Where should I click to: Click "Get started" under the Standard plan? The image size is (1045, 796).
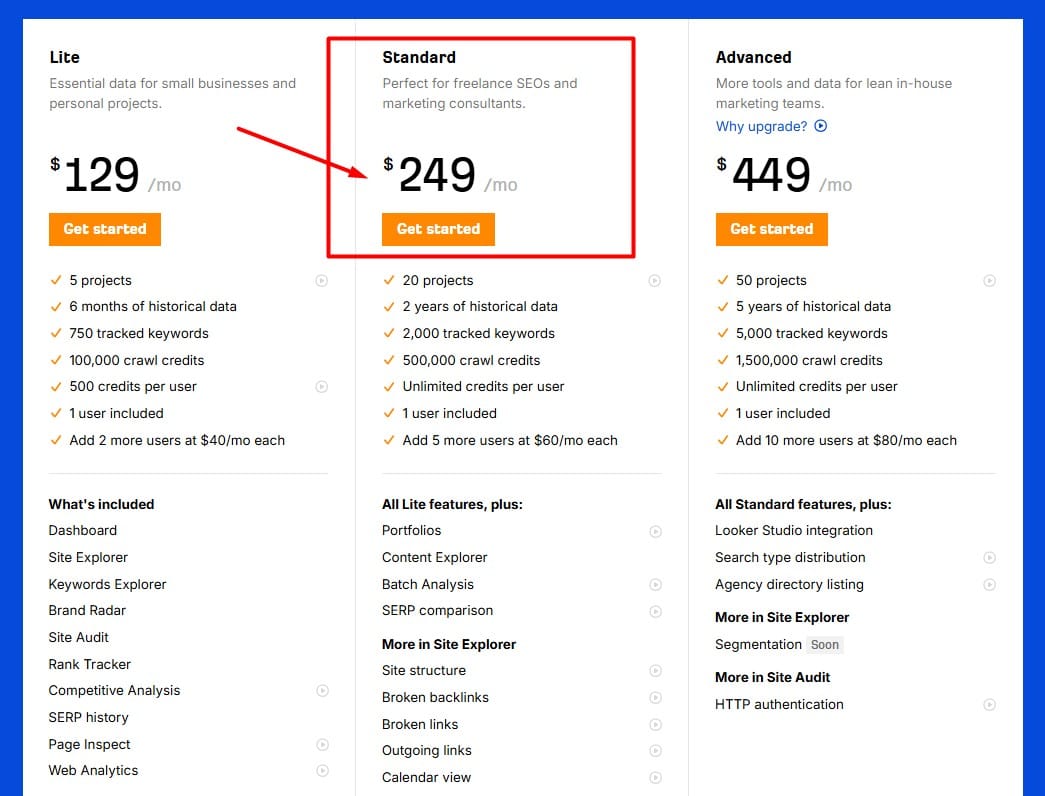click(x=438, y=229)
